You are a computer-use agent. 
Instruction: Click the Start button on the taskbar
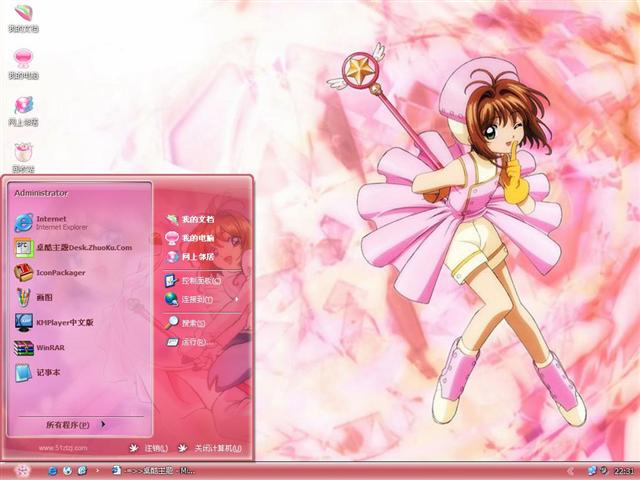click(22, 470)
